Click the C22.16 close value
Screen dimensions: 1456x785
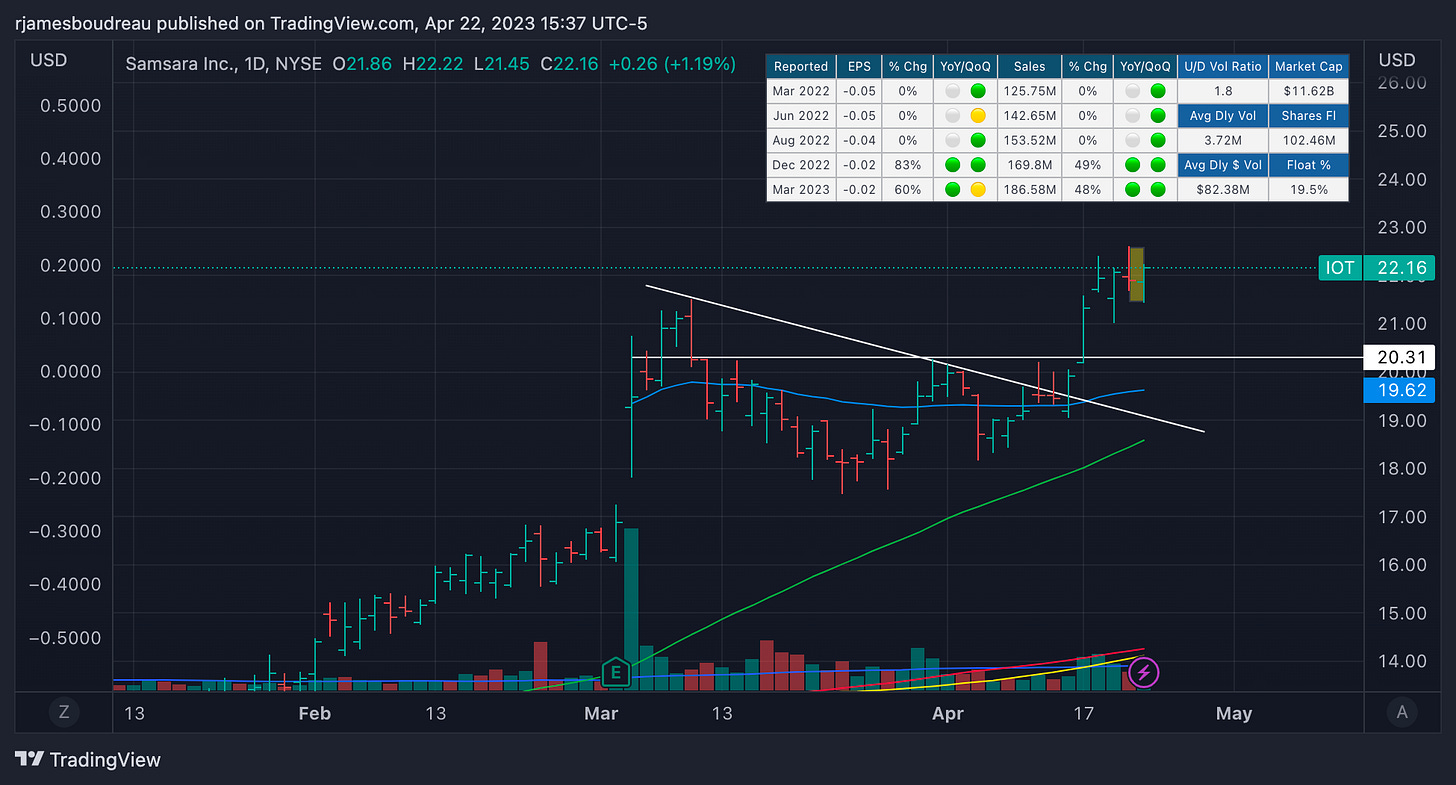pyautogui.click(x=571, y=64)
